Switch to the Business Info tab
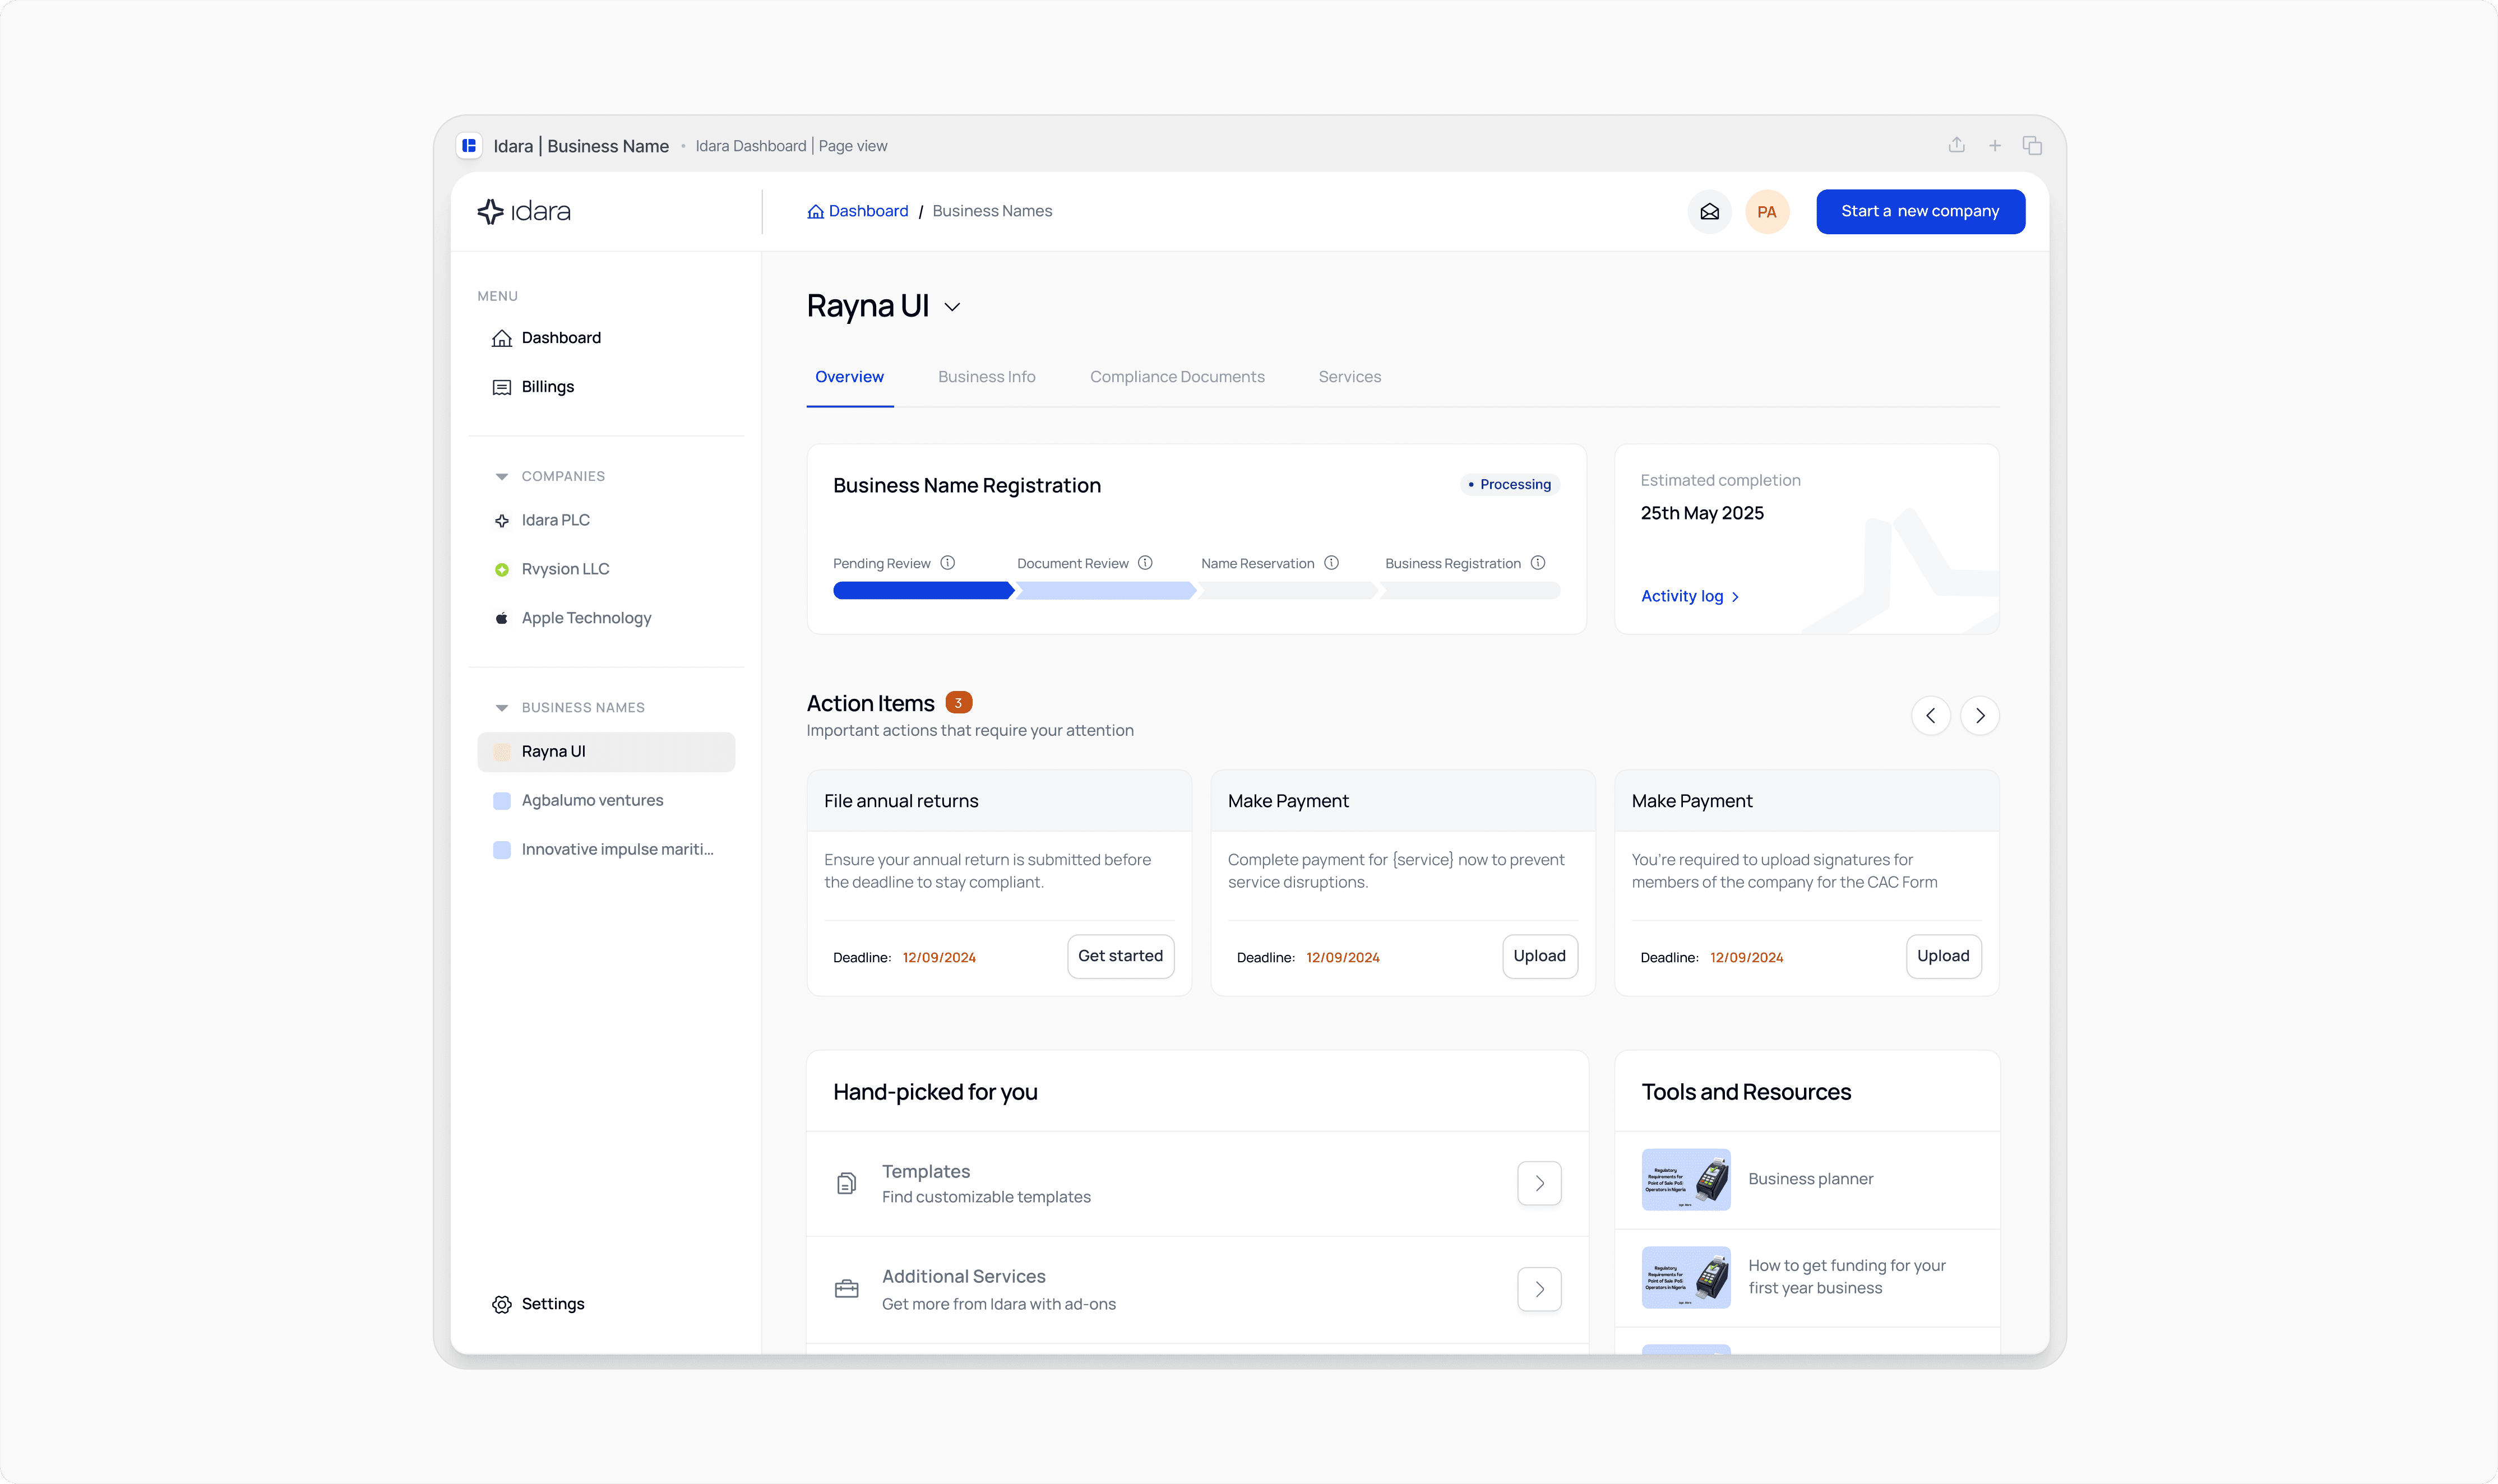Screen dimensions: 2498x1484 [986, 377]
